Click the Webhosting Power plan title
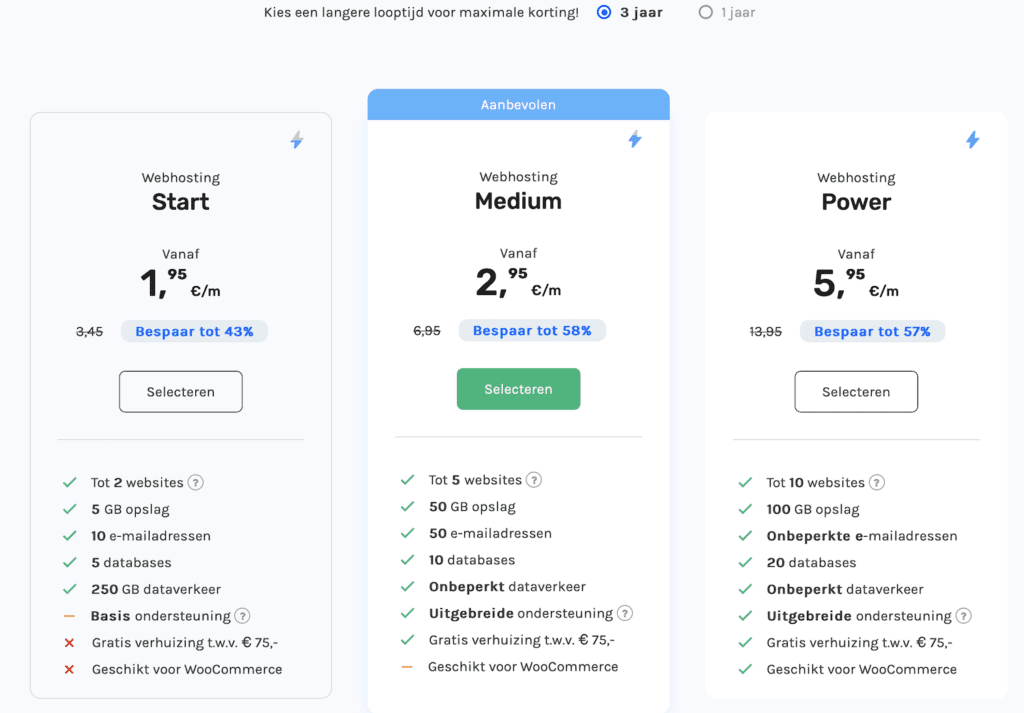Viewport: 1024px width, 713px height. click(x=856, y=202)
